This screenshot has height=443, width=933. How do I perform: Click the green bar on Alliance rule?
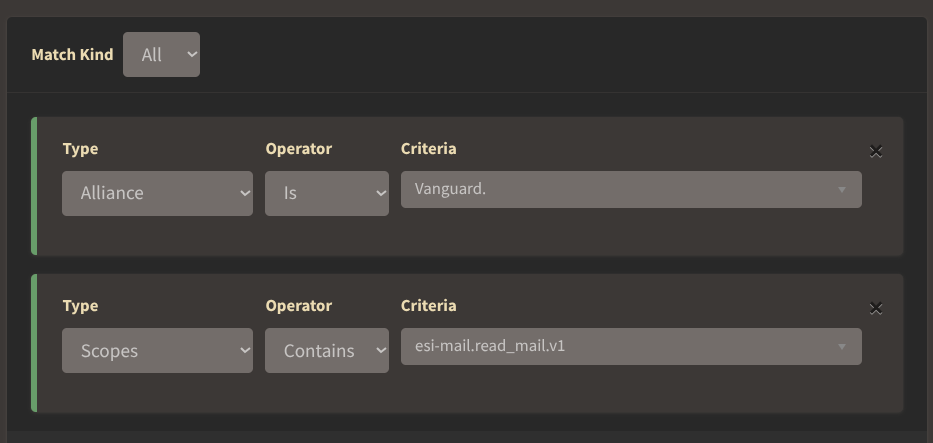point(34,186)
